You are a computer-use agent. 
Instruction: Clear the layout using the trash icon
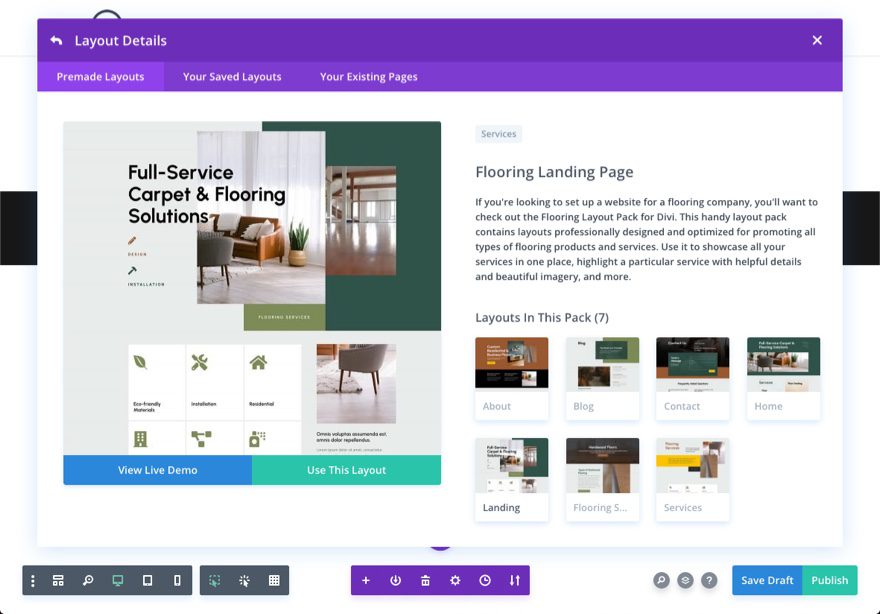[425, 580]
